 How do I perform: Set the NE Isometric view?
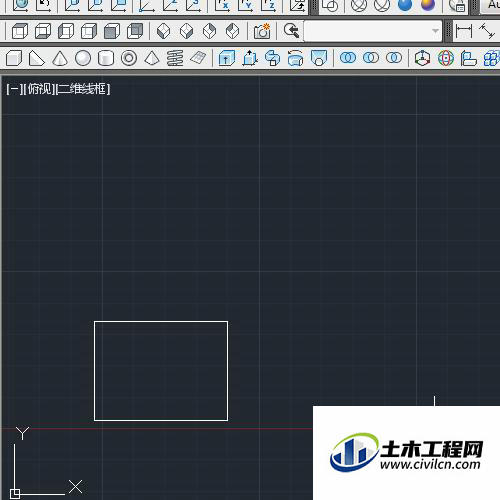210,32
